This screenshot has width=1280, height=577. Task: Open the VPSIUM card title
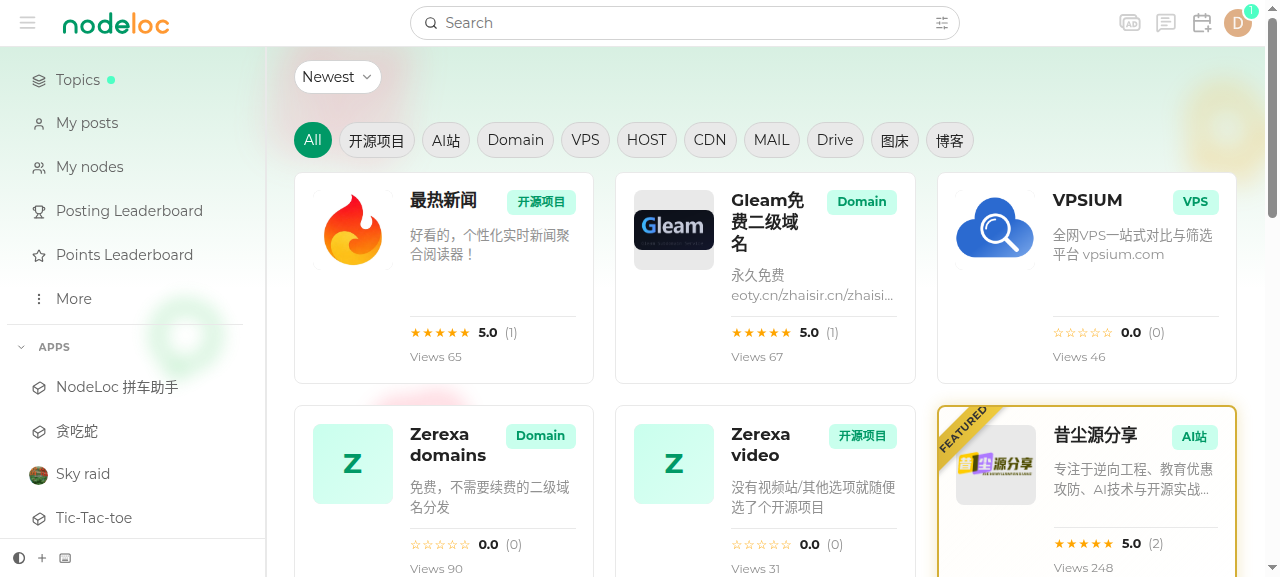tap(1088, 200)
